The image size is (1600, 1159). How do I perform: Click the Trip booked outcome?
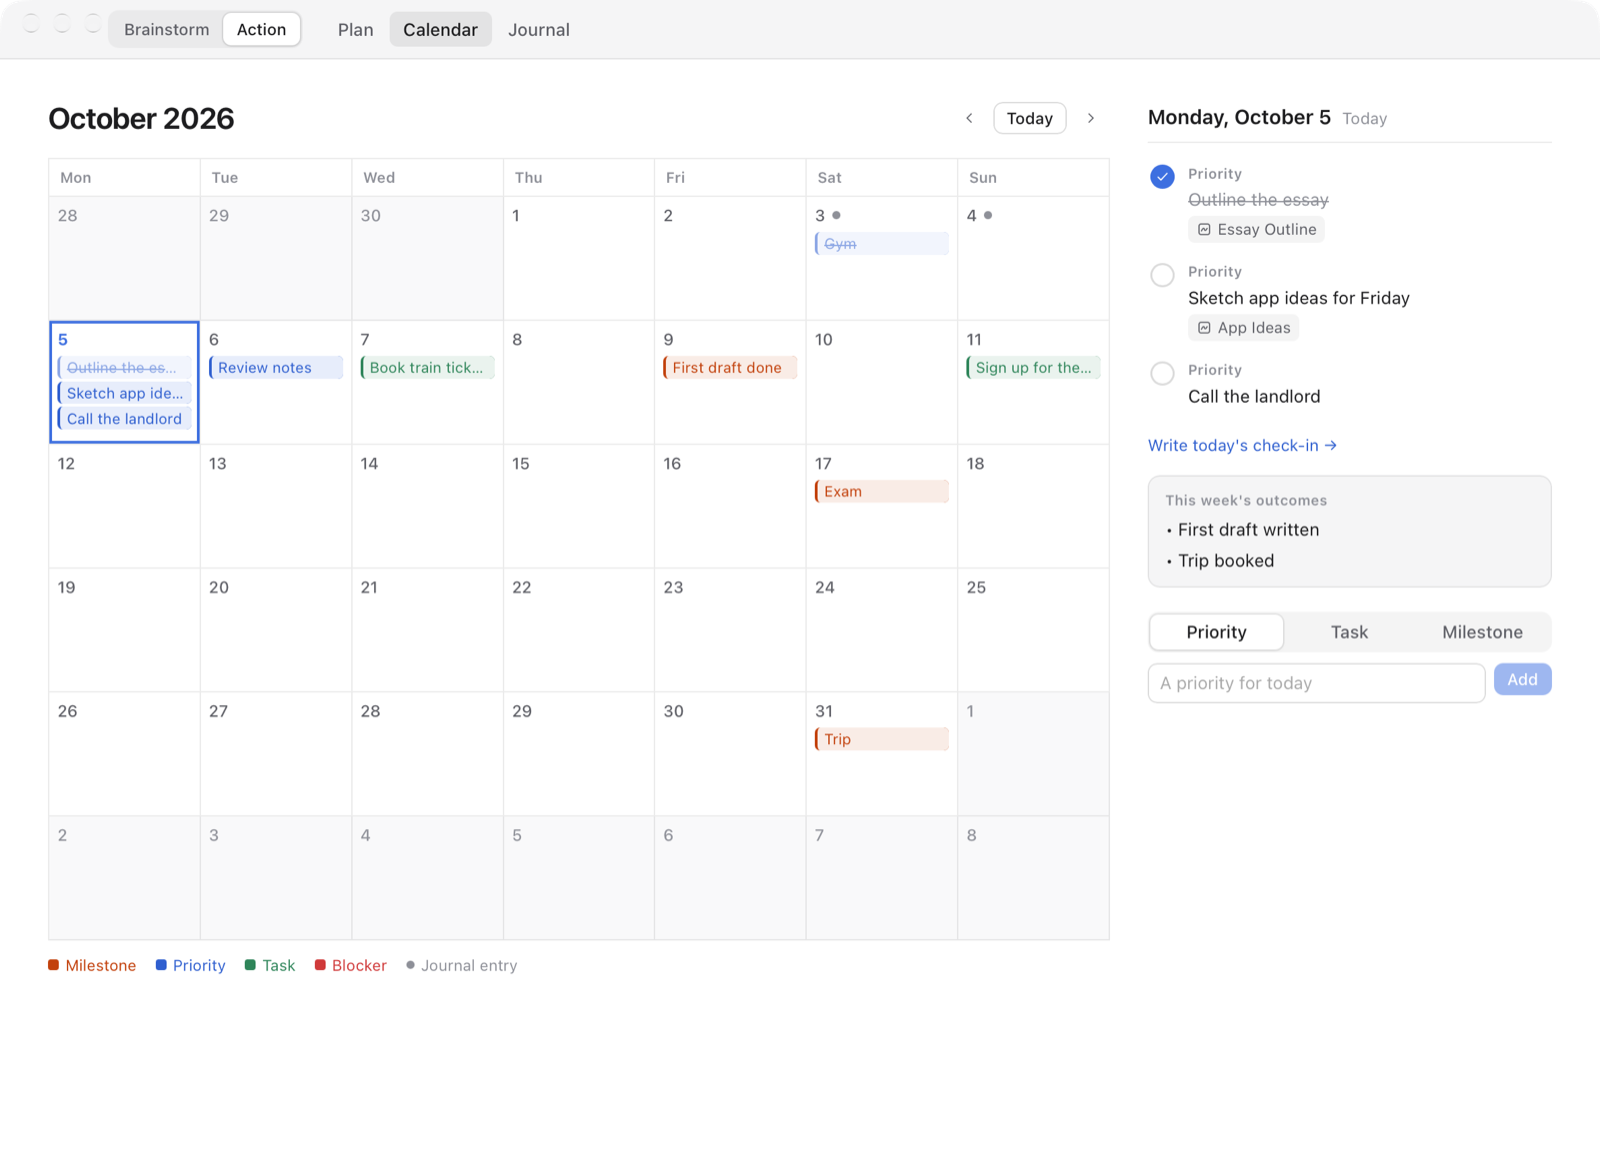(1226, 561)
